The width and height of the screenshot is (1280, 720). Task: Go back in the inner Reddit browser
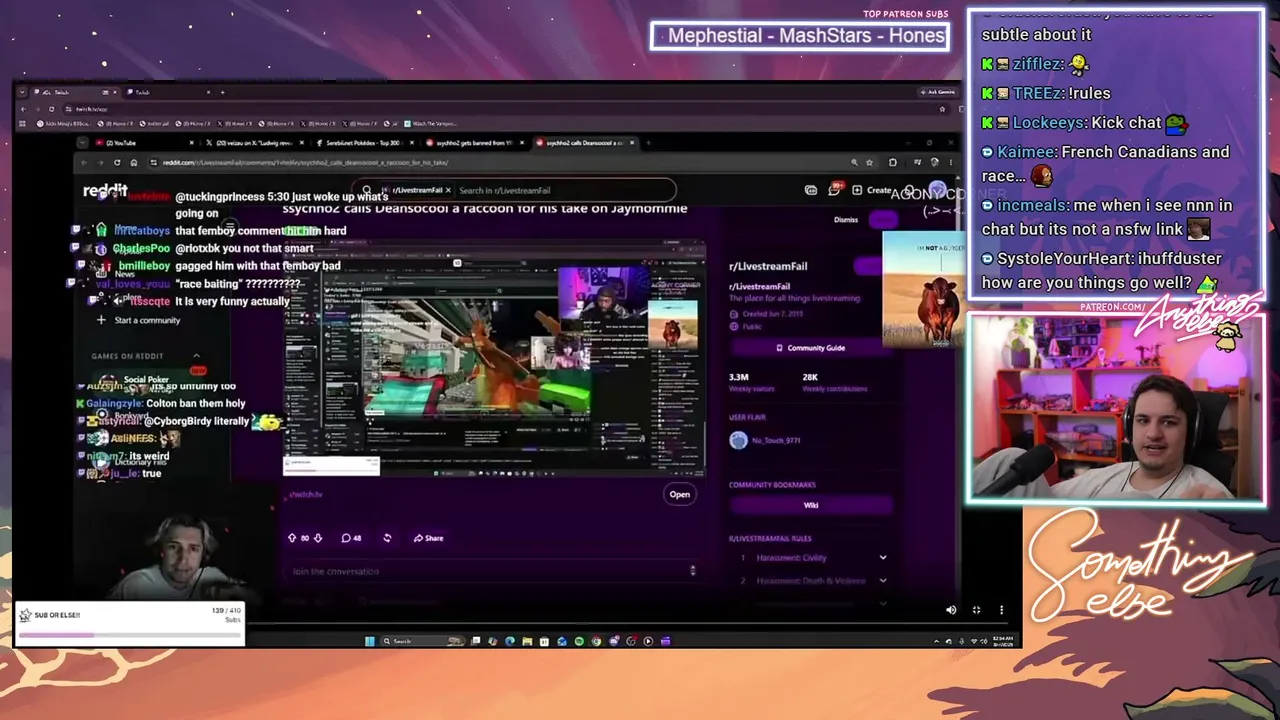[84, 162]
